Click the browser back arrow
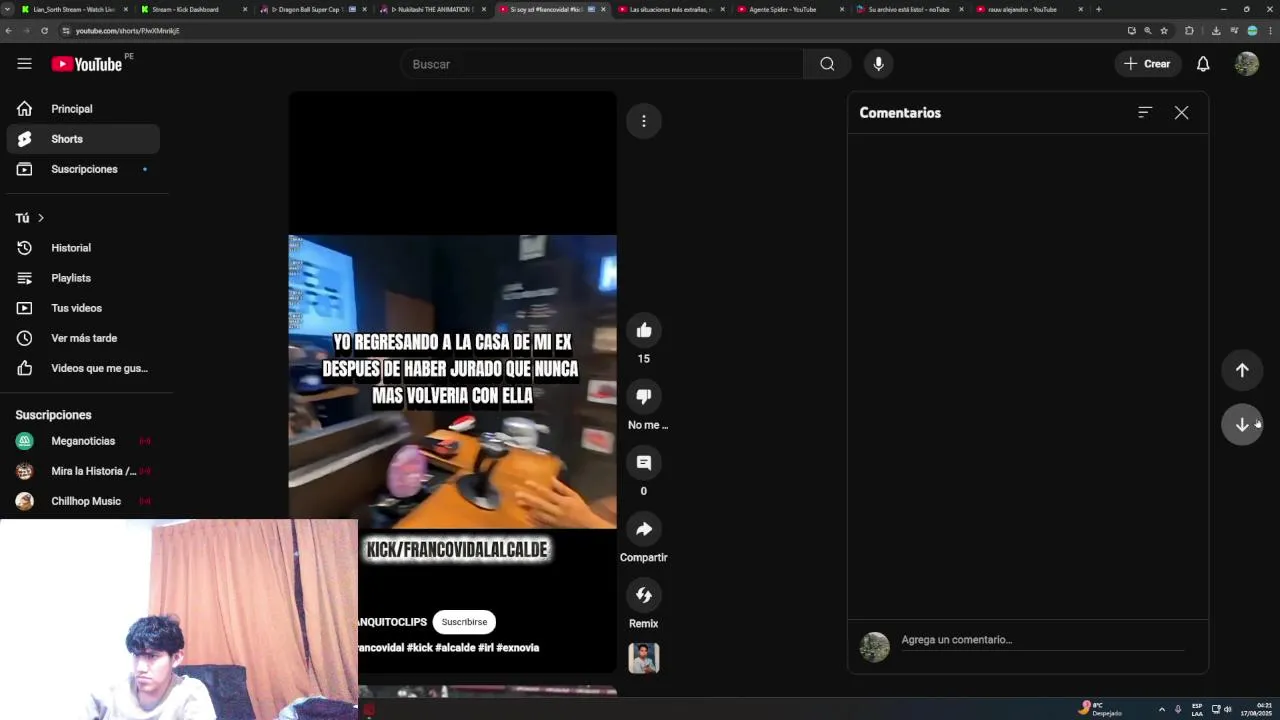The image size is (1280, 720). [9, 31]
